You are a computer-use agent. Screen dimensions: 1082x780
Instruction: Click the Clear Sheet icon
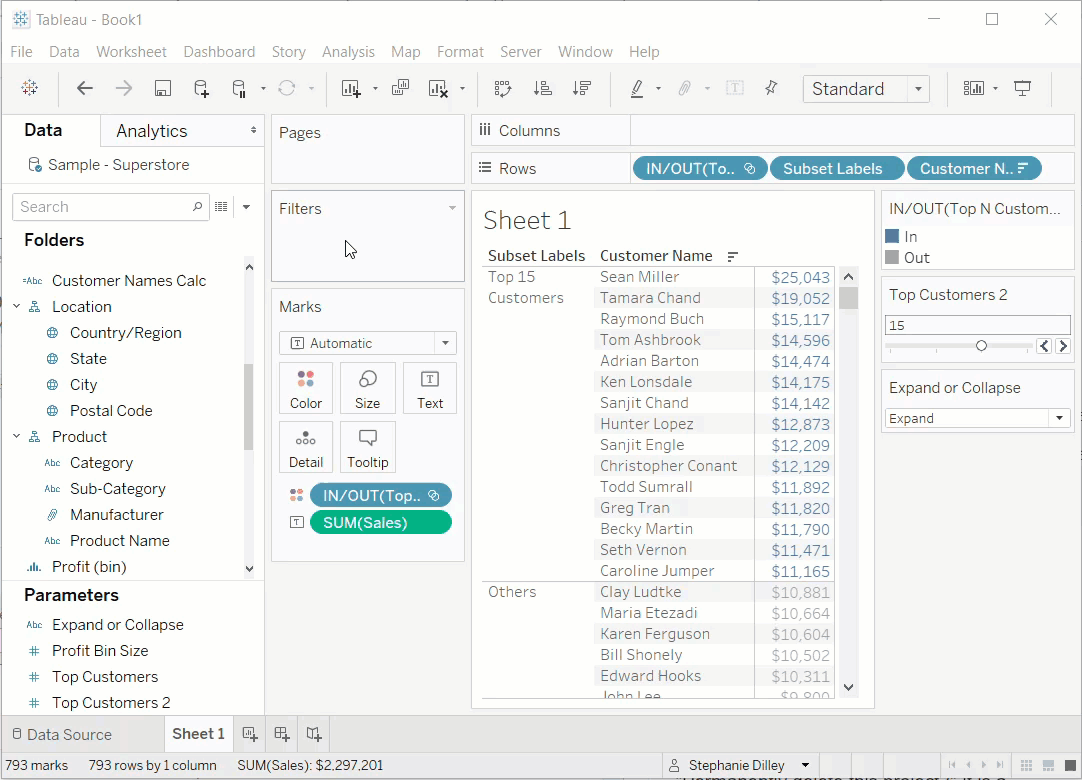click(x=438, y=88)
